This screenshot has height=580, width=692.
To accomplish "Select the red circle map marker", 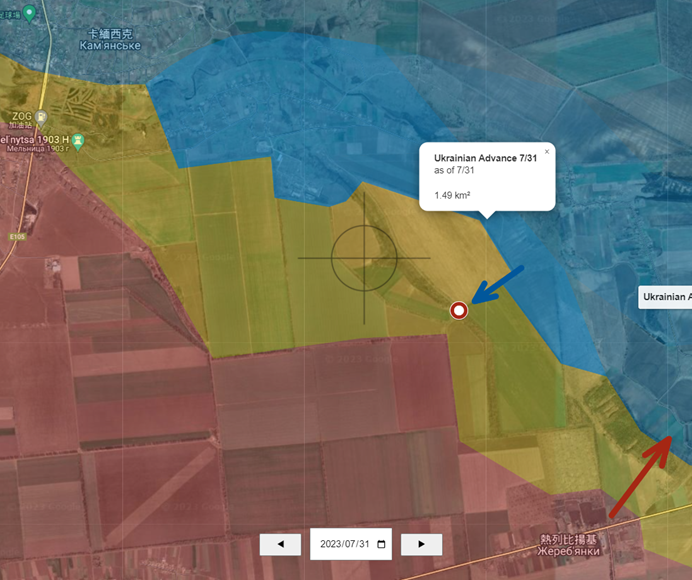I will coord(459,310).
